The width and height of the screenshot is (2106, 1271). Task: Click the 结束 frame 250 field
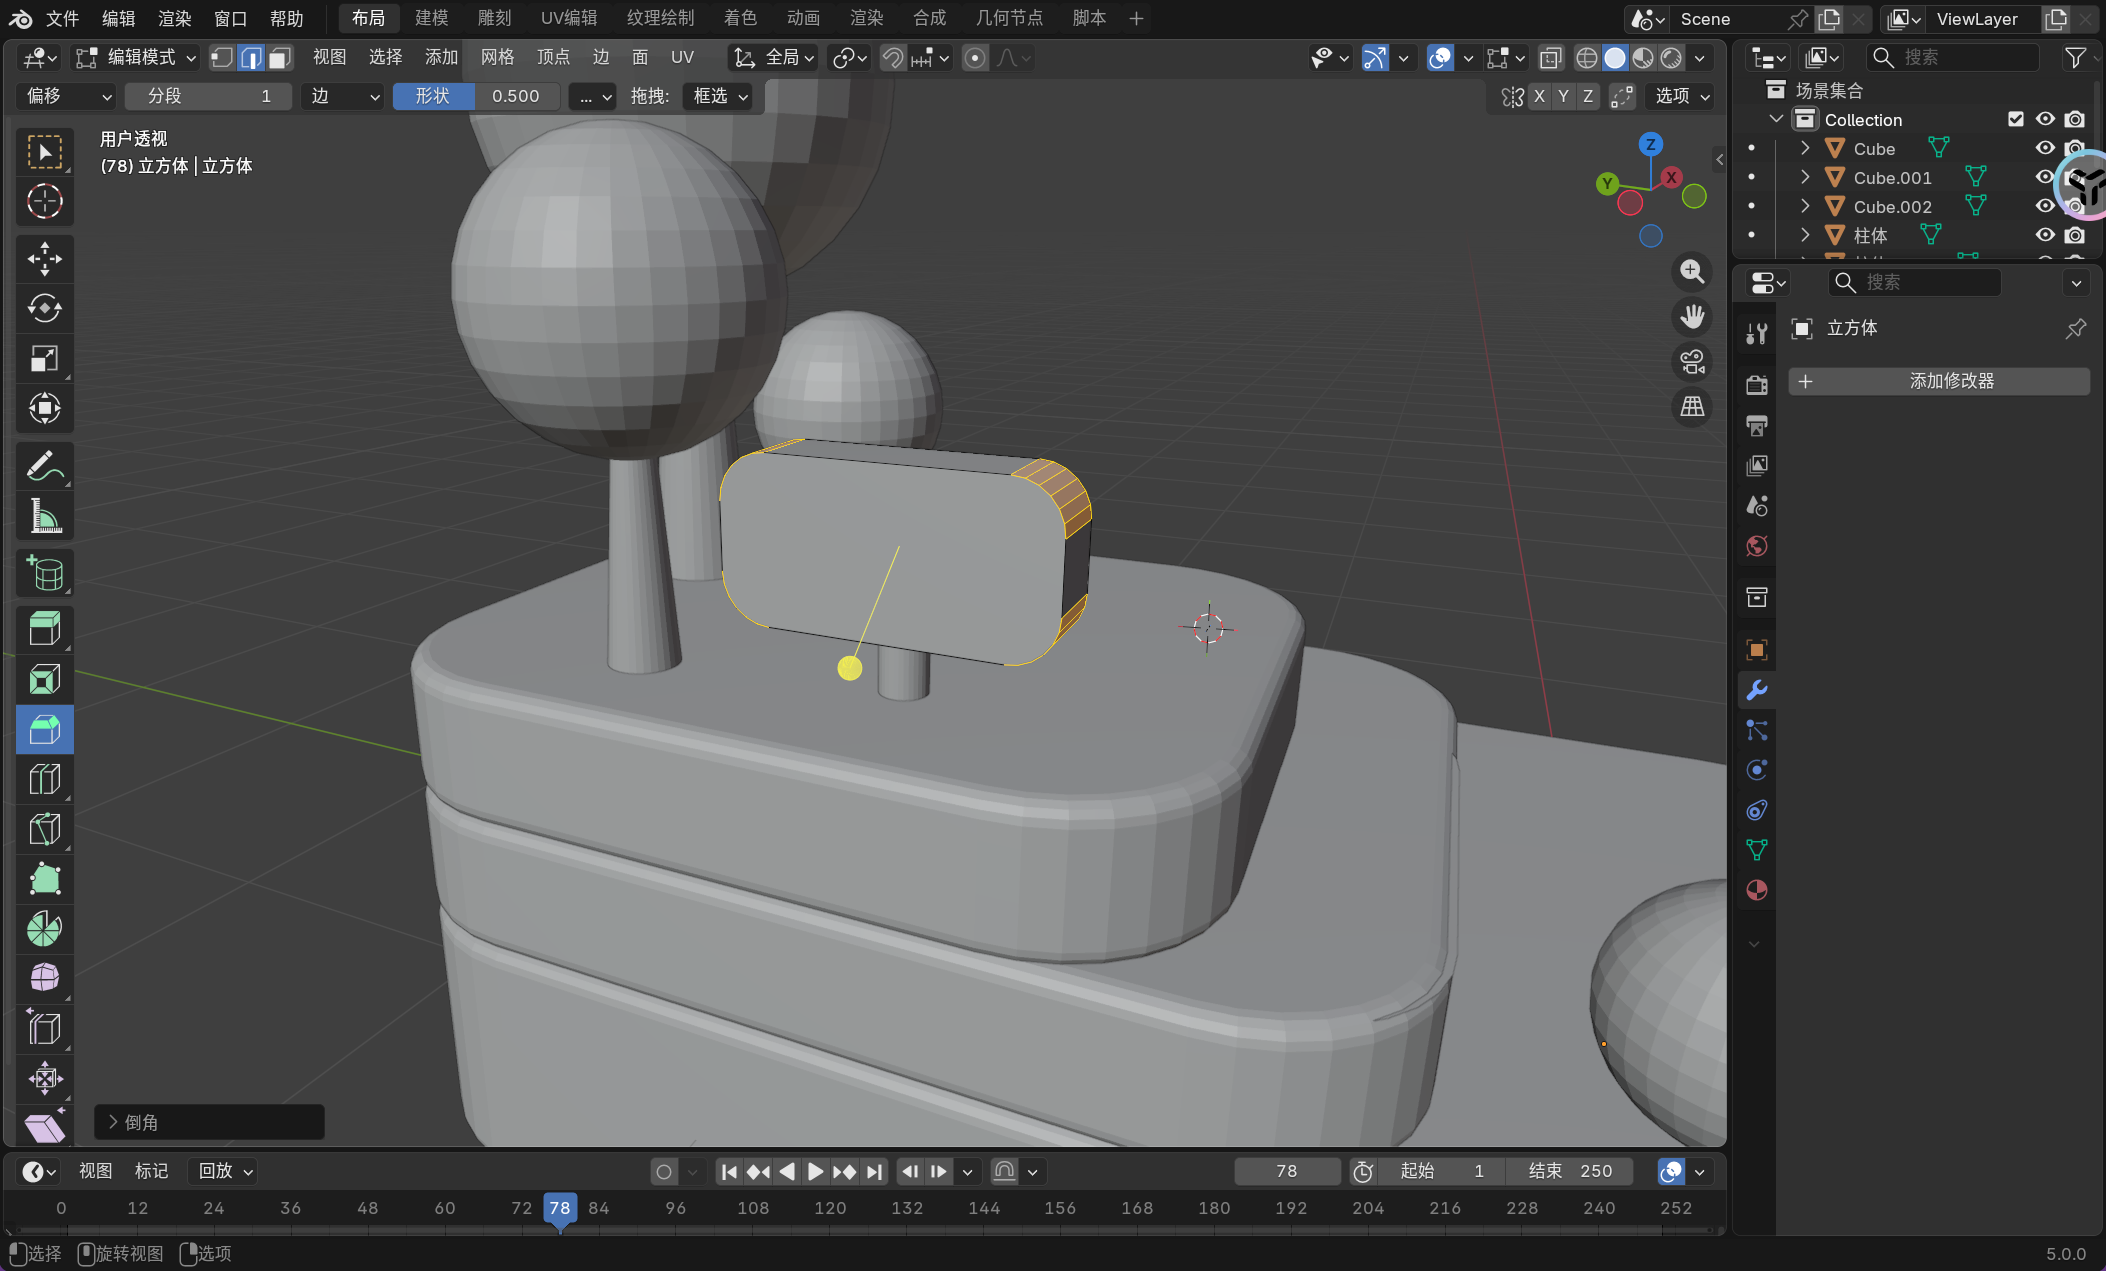click(1569, 1171)
